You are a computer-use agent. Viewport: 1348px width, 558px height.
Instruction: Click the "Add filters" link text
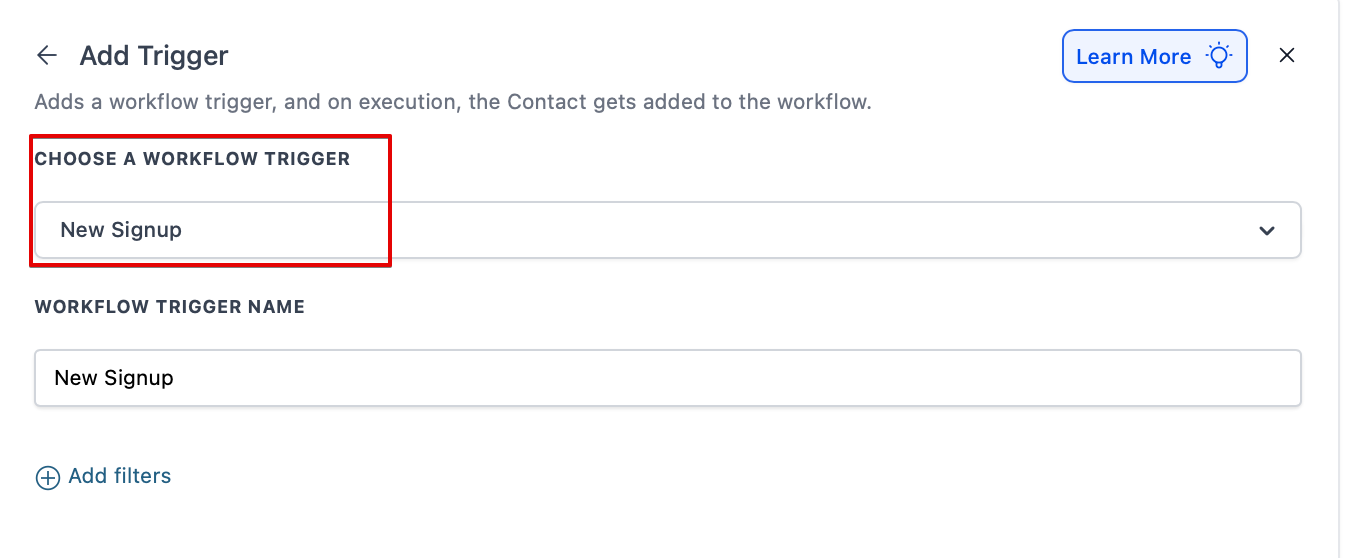pyautogui.click(x=120, y=476)
